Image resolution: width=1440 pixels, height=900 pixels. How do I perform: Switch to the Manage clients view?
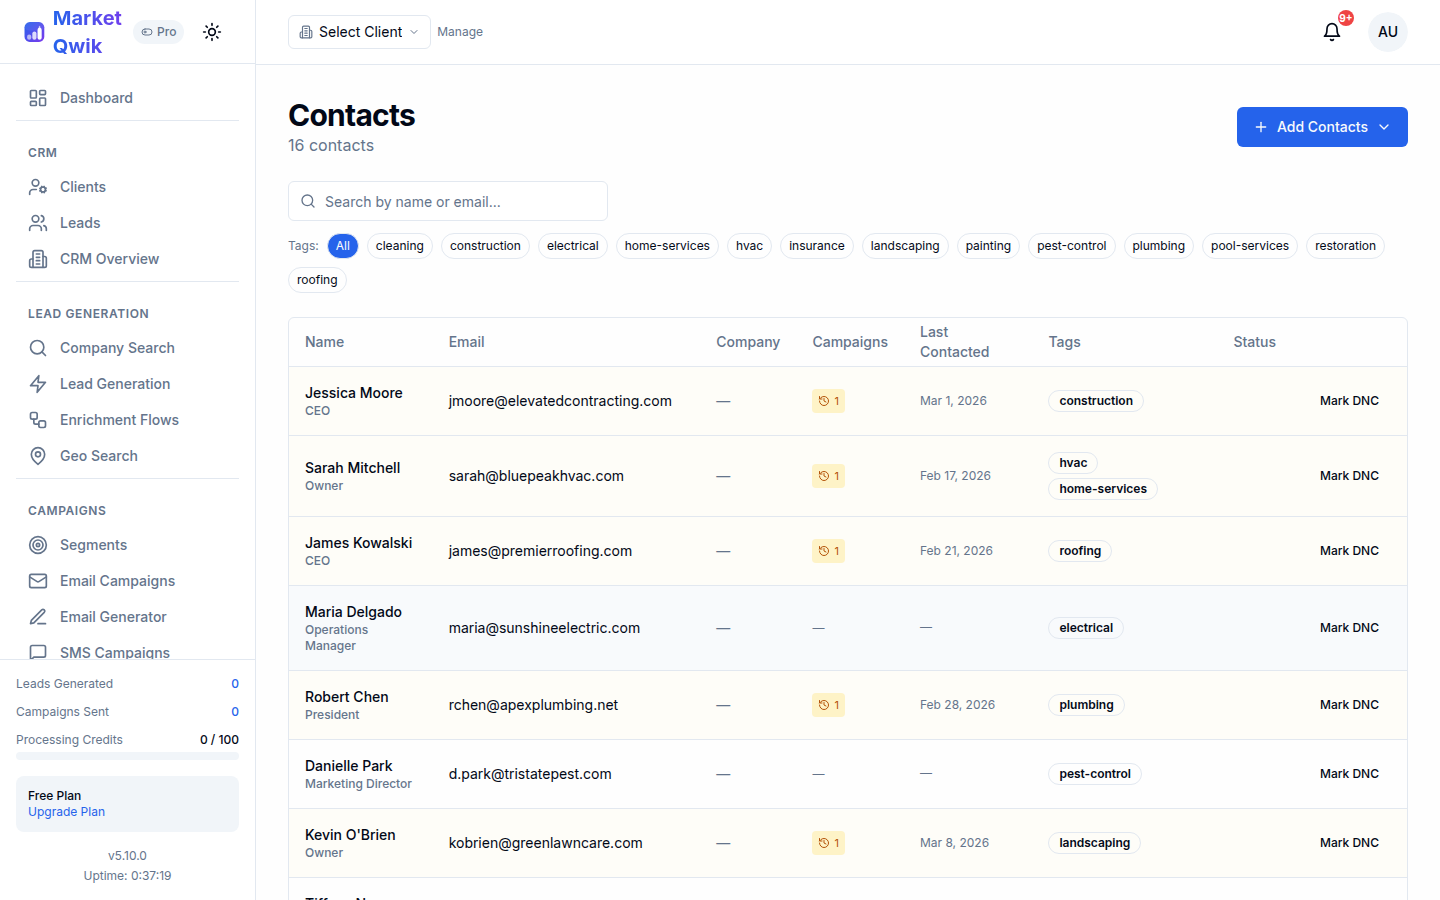[x=460, y=31]
